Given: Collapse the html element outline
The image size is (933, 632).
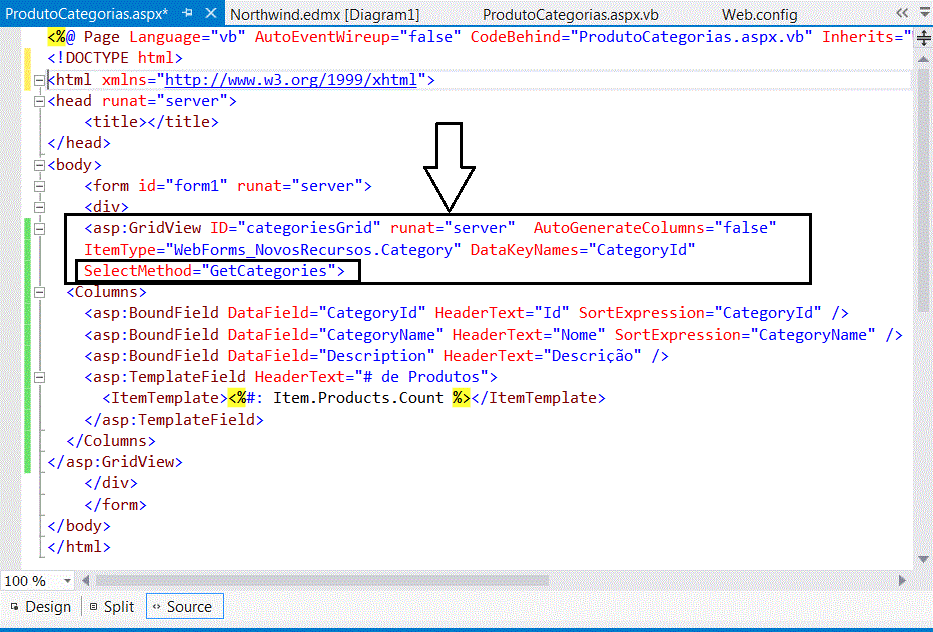Looking at the screenshot, I should pyautogui.click(x=39, y=80).
